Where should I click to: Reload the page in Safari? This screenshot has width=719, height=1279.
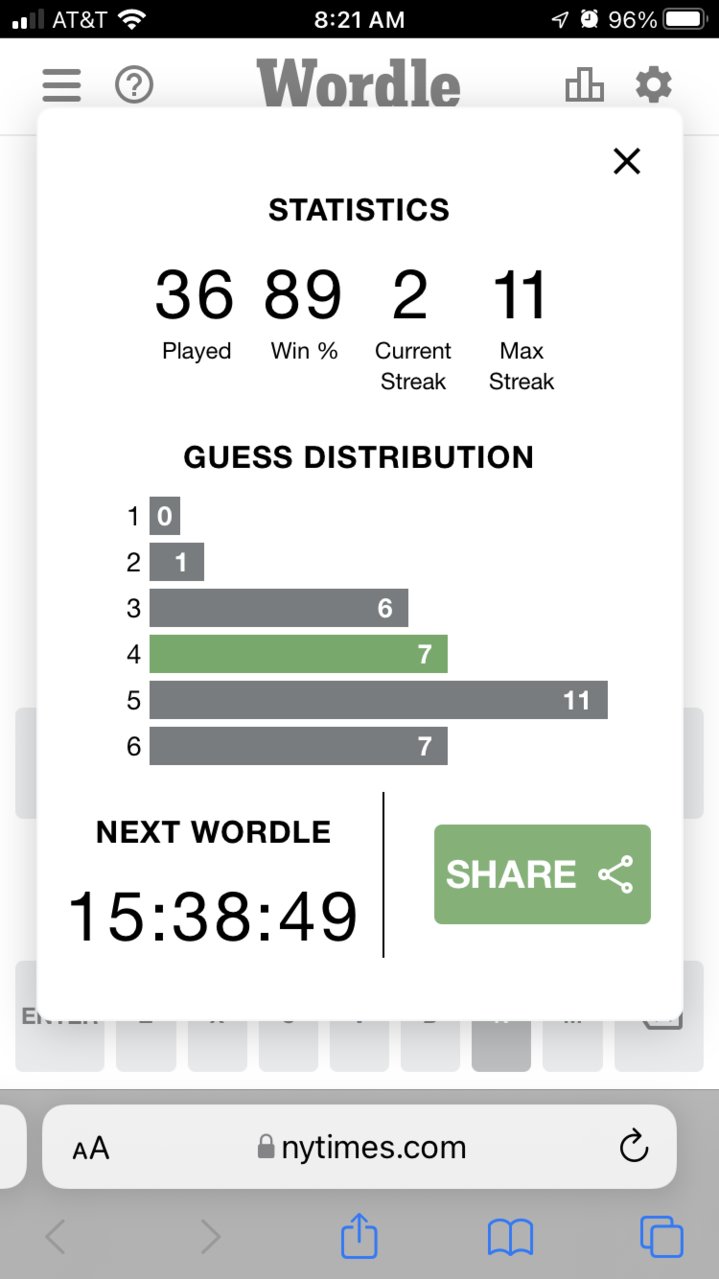tap(634, 1147)
